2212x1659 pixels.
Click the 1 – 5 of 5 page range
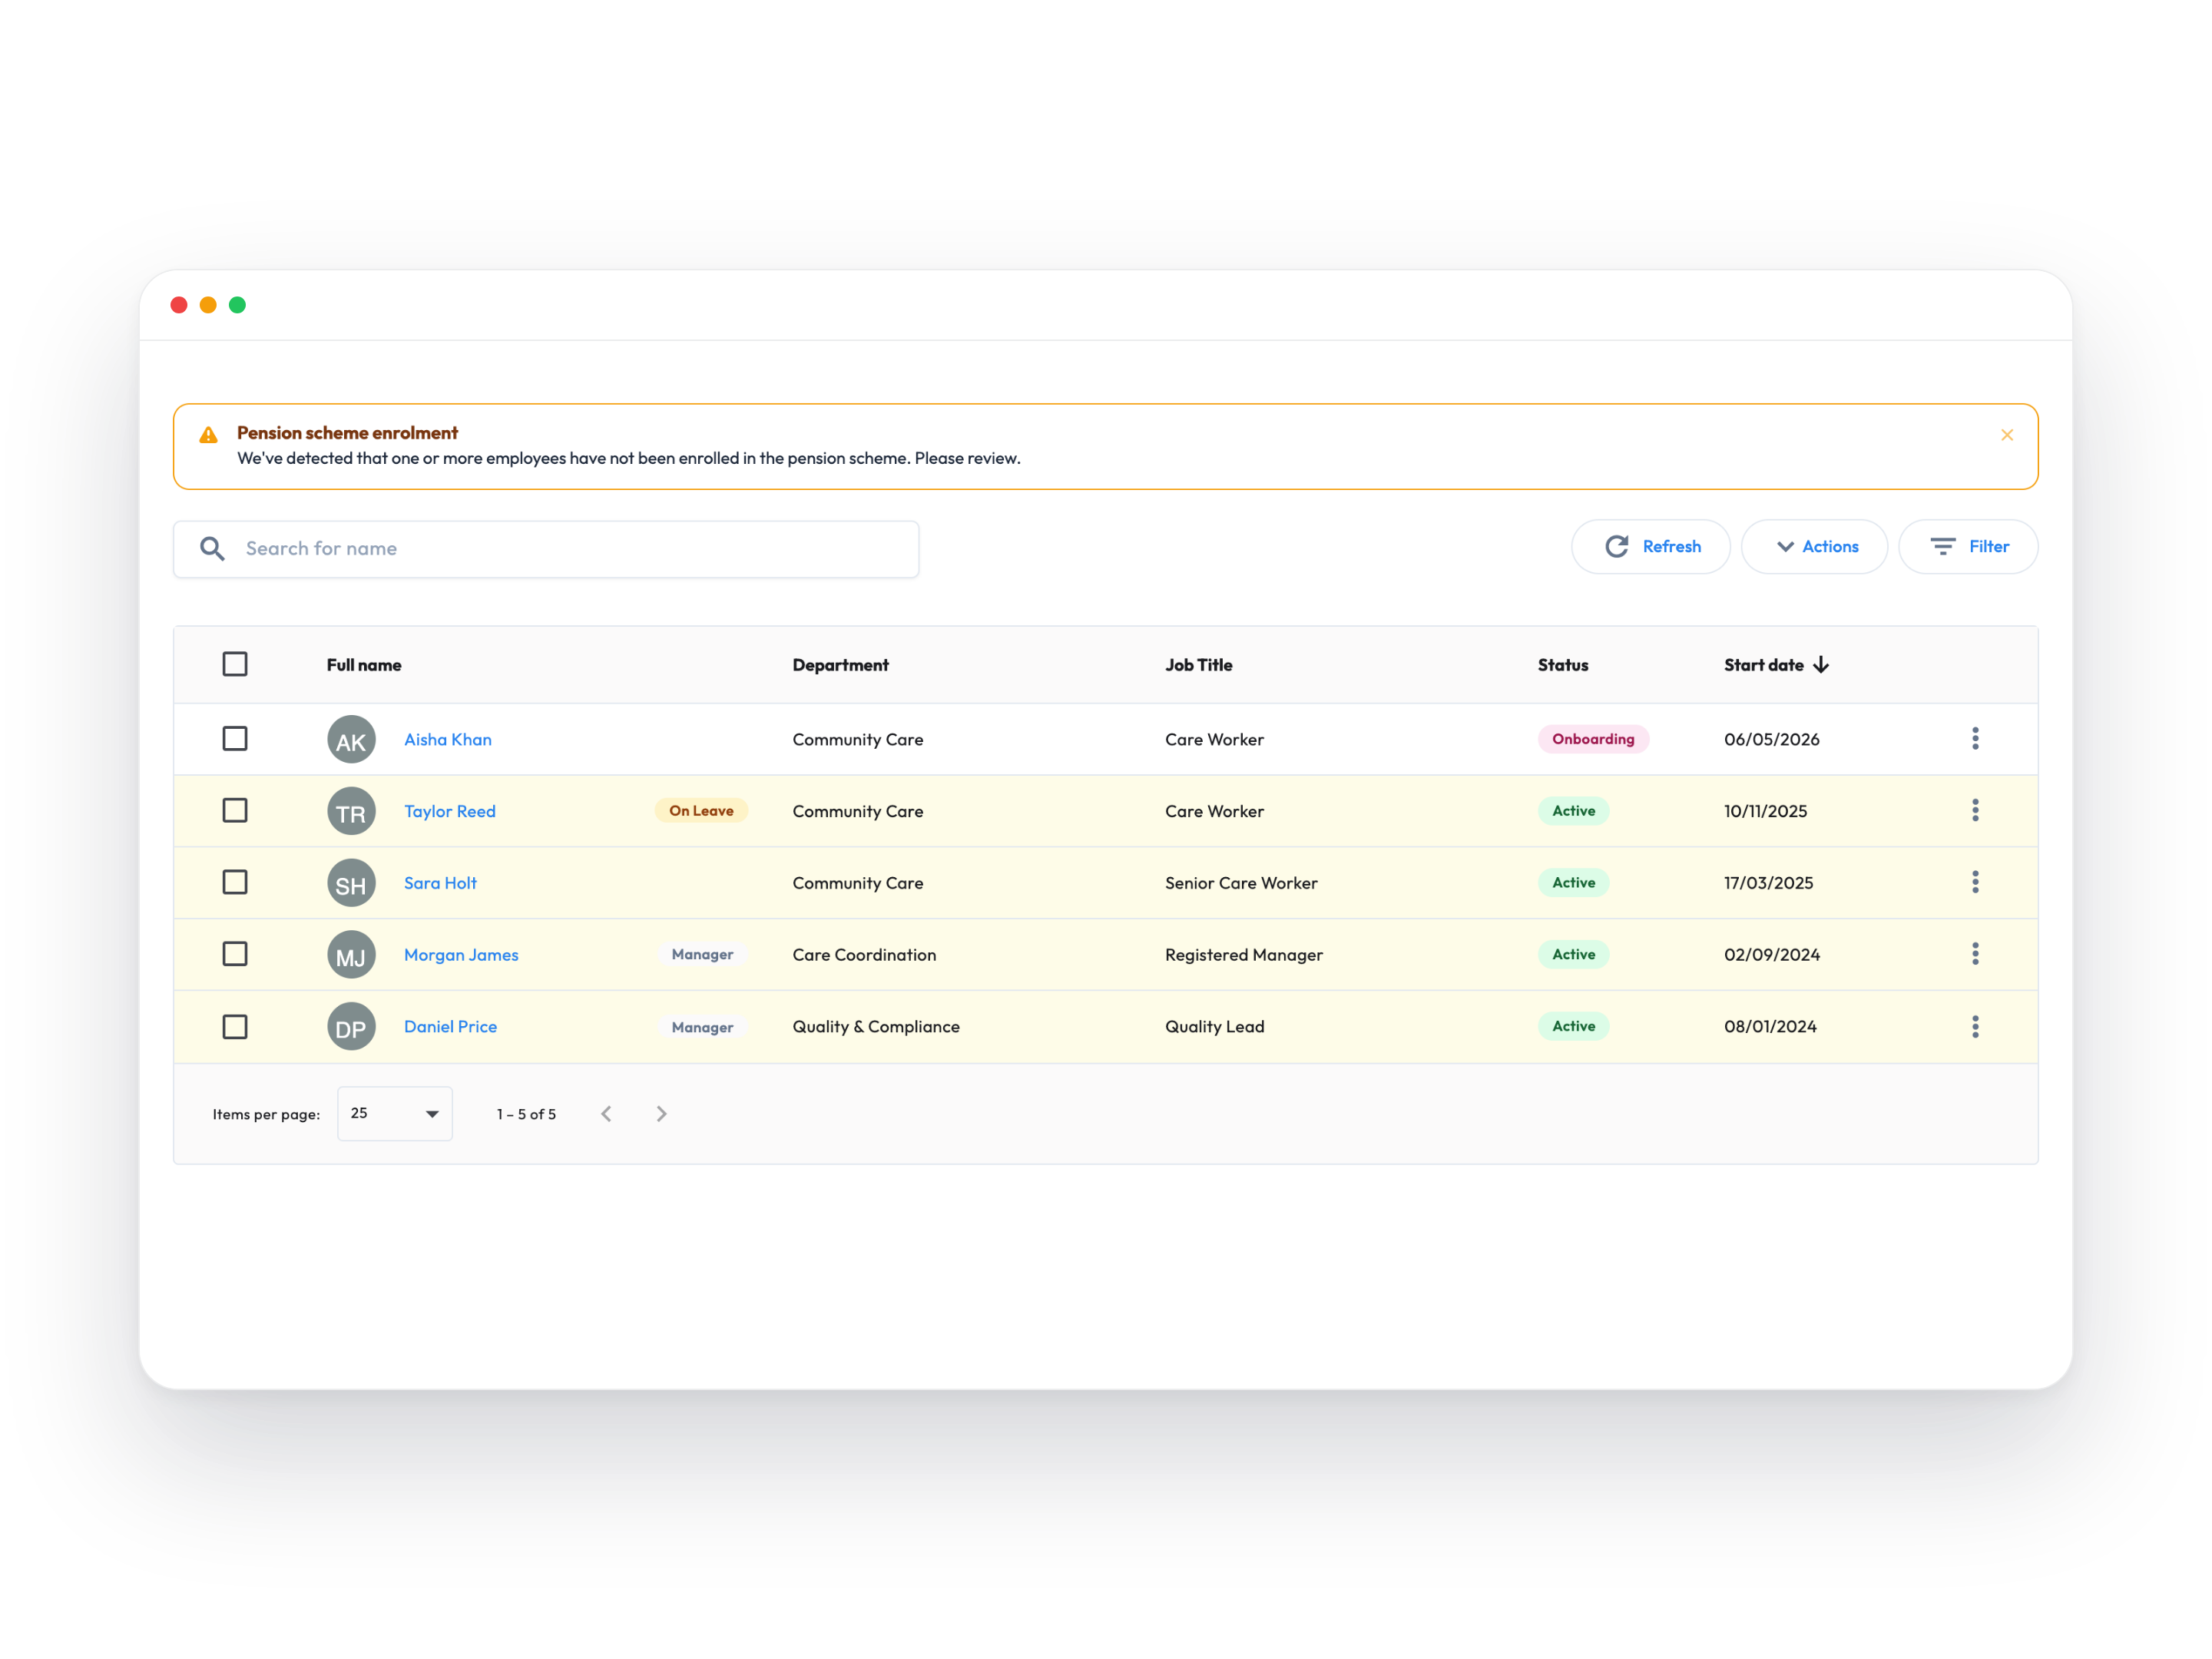pyautogui.click(x=526, y=1114)
